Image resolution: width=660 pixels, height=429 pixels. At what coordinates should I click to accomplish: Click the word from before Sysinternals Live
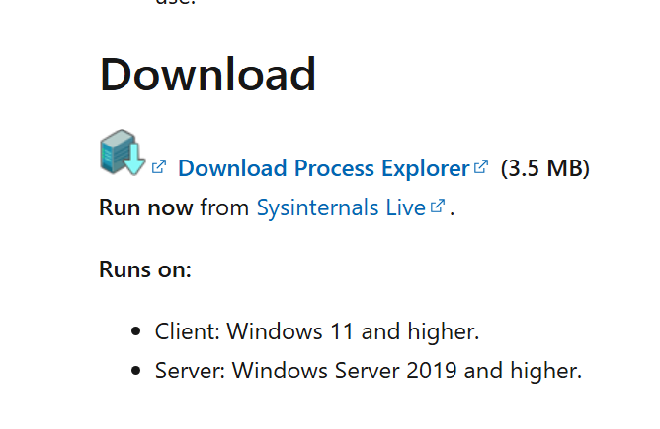[x=225, y=208]
